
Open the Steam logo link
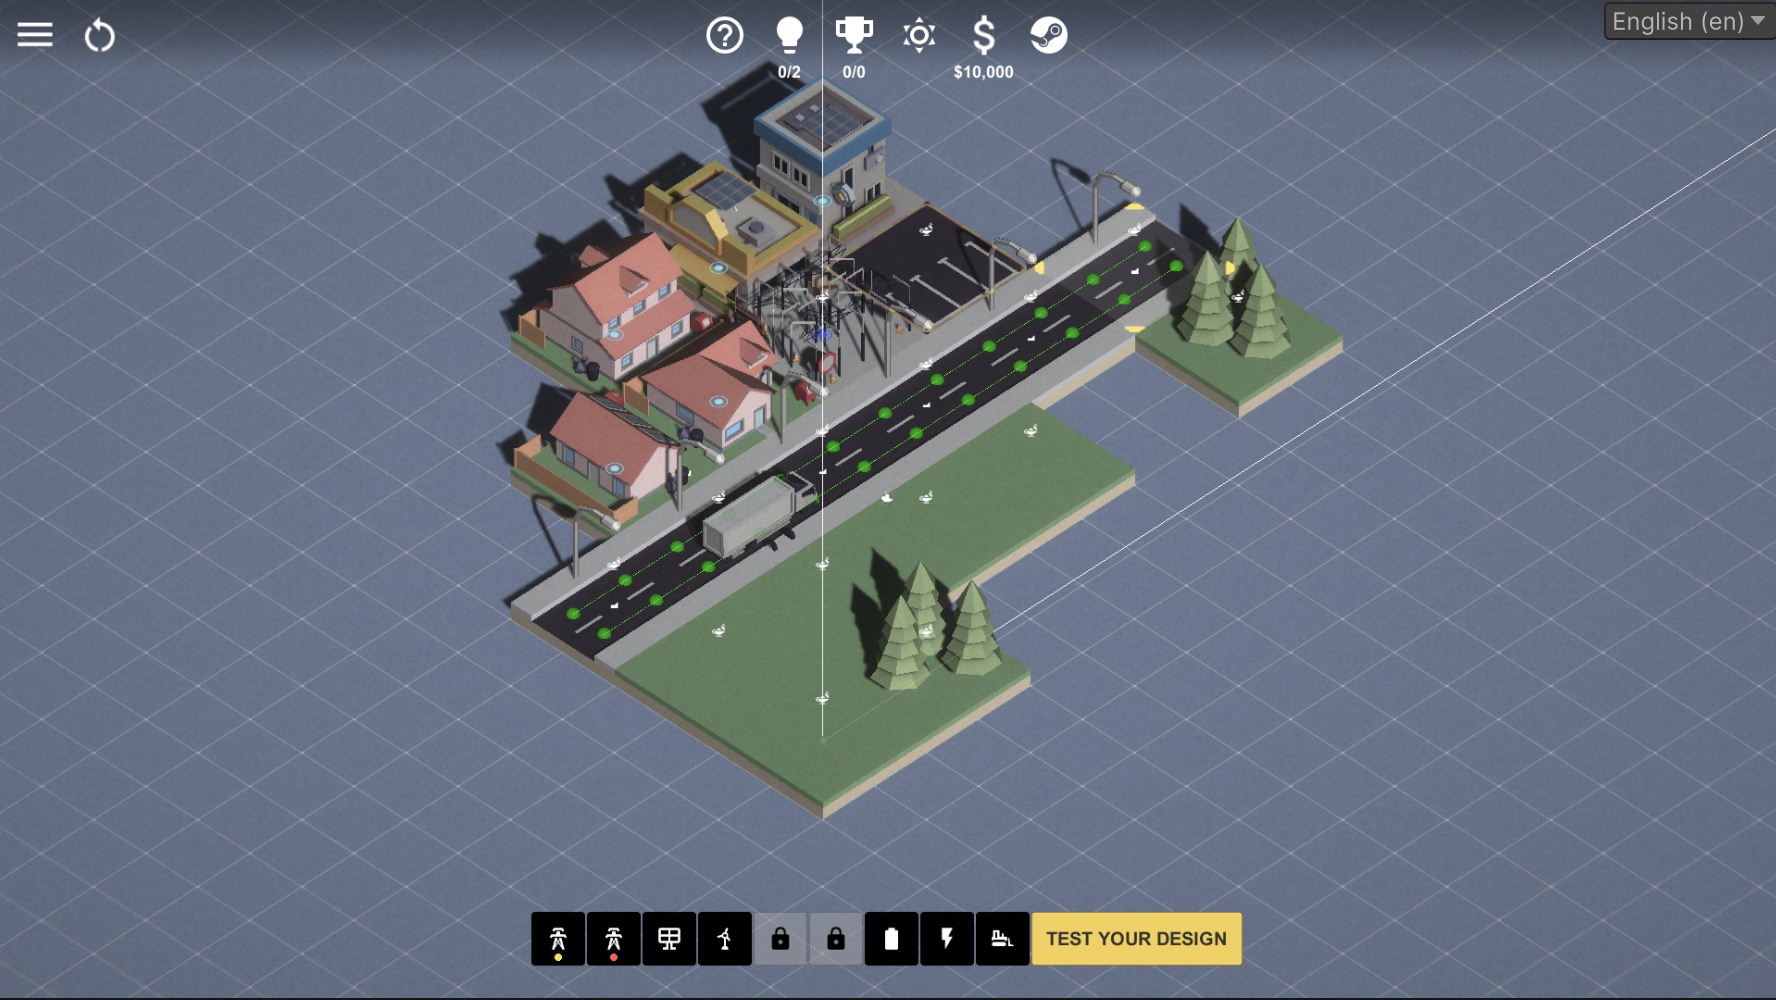tap(1049, 35)
